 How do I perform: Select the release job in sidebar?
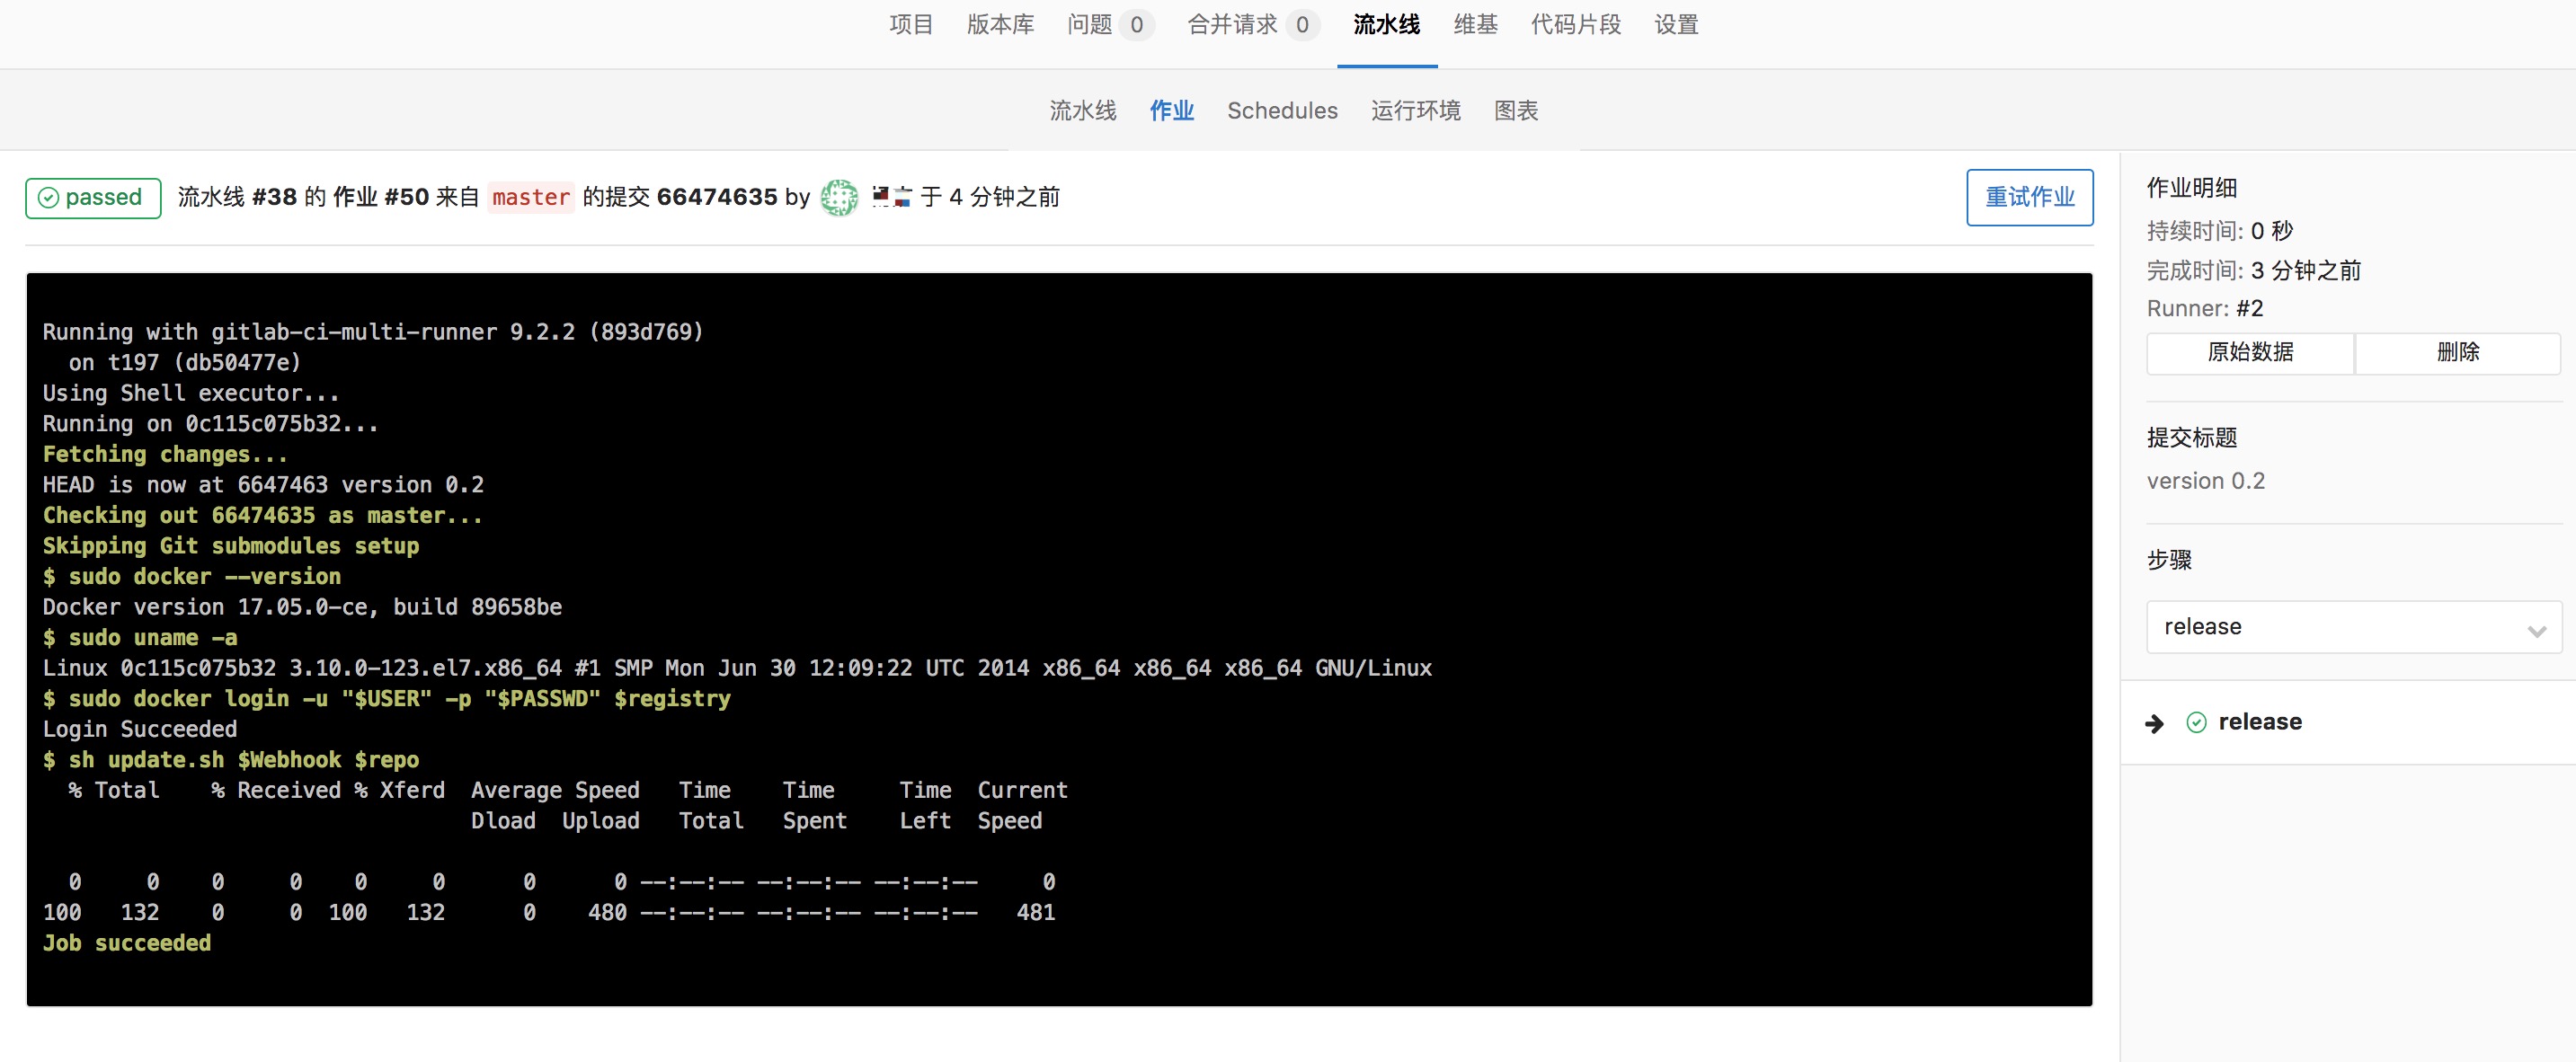(2259, 722)
